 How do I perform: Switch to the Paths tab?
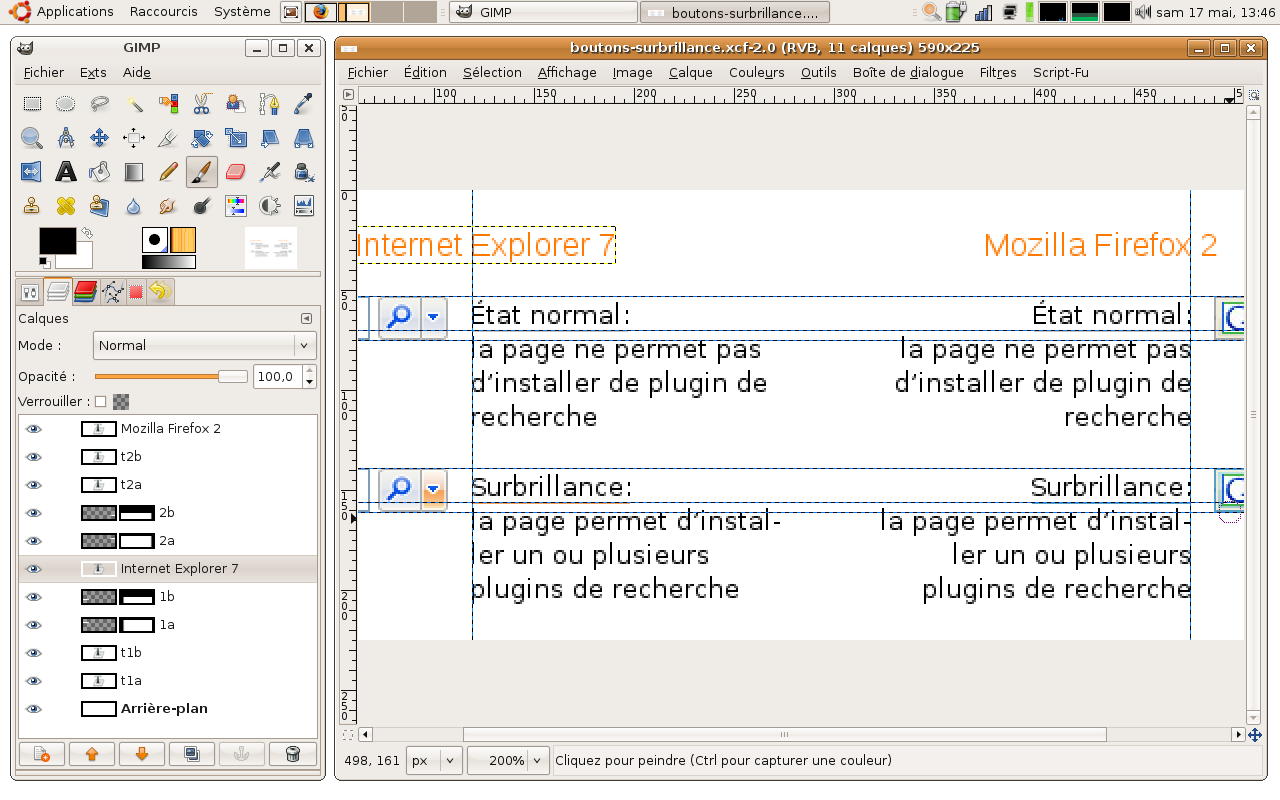111,292
